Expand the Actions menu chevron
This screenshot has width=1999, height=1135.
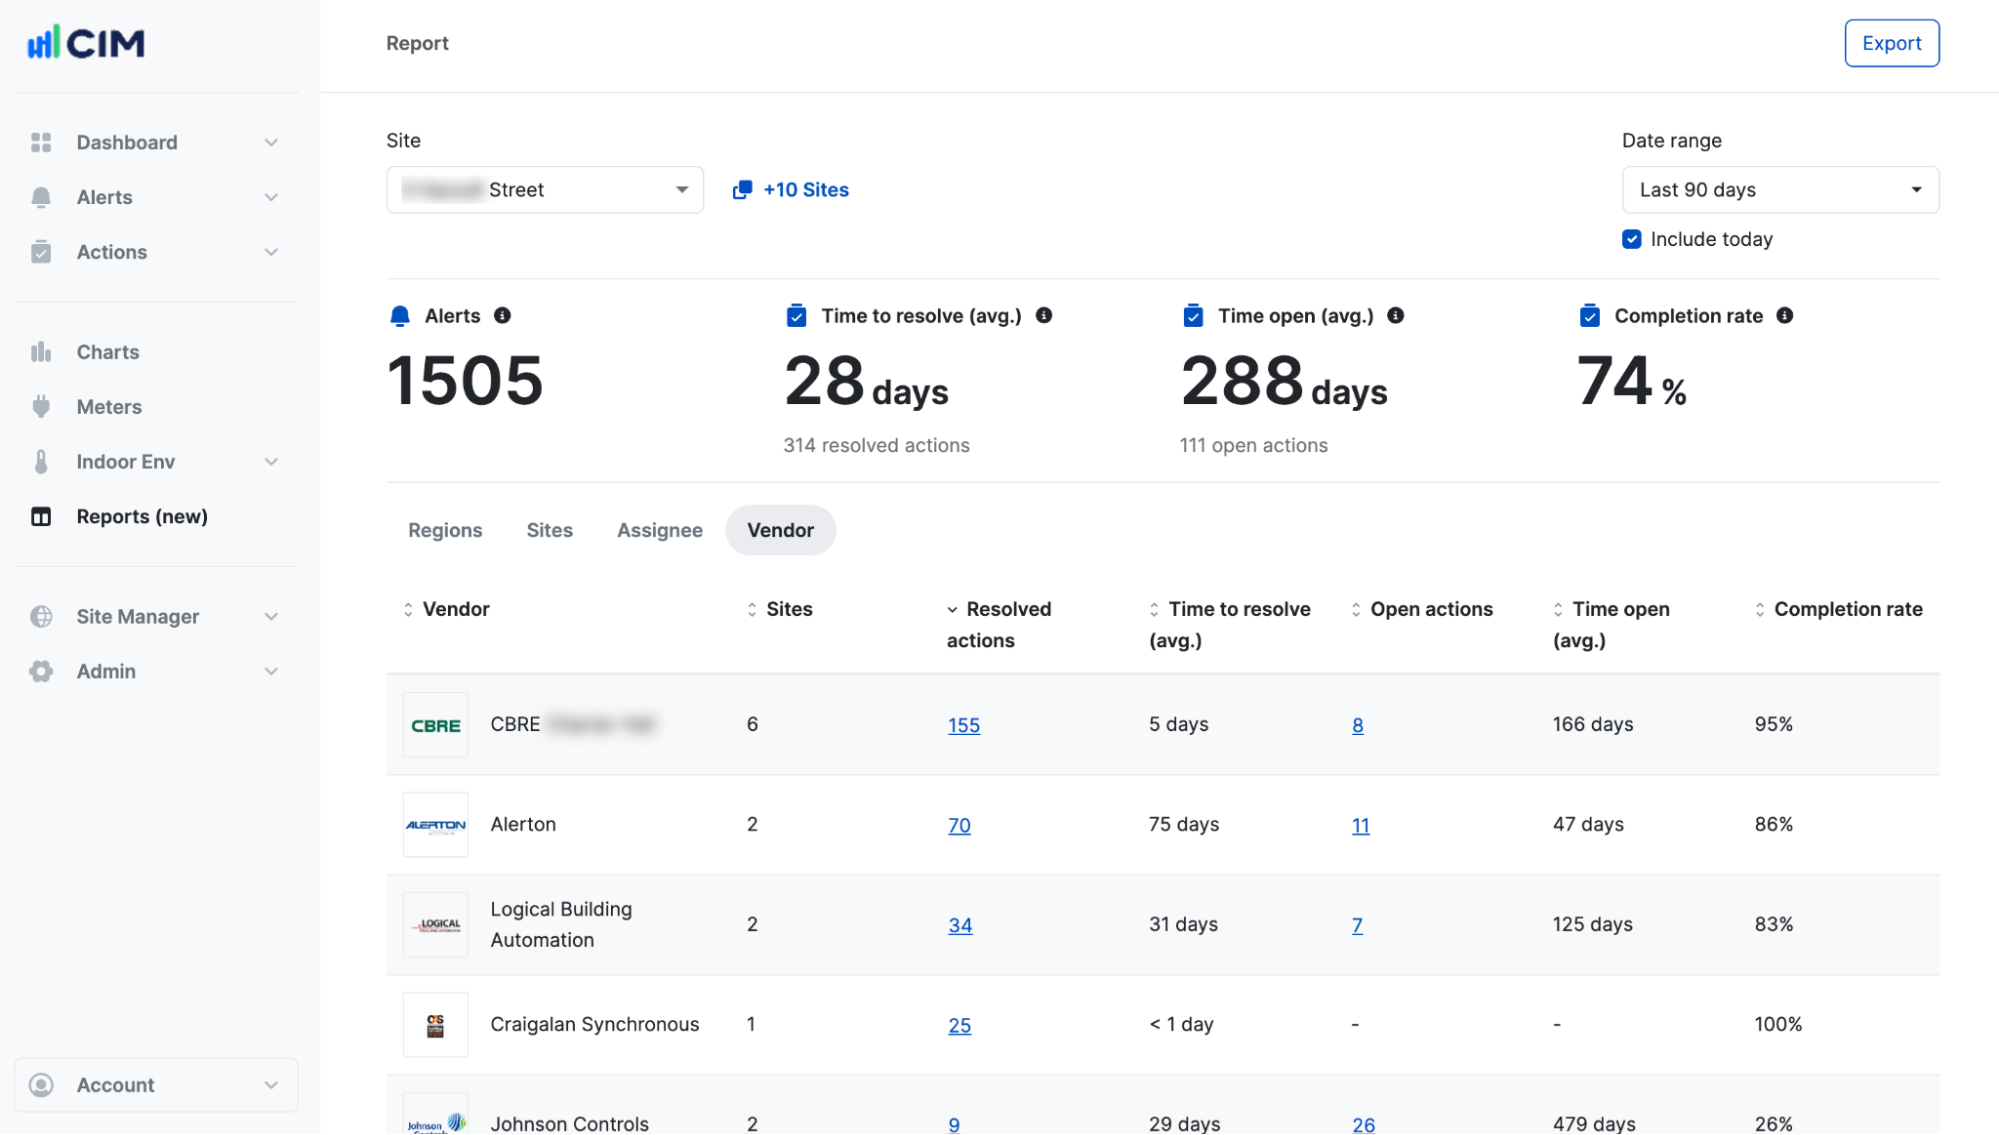click(271, 252)
